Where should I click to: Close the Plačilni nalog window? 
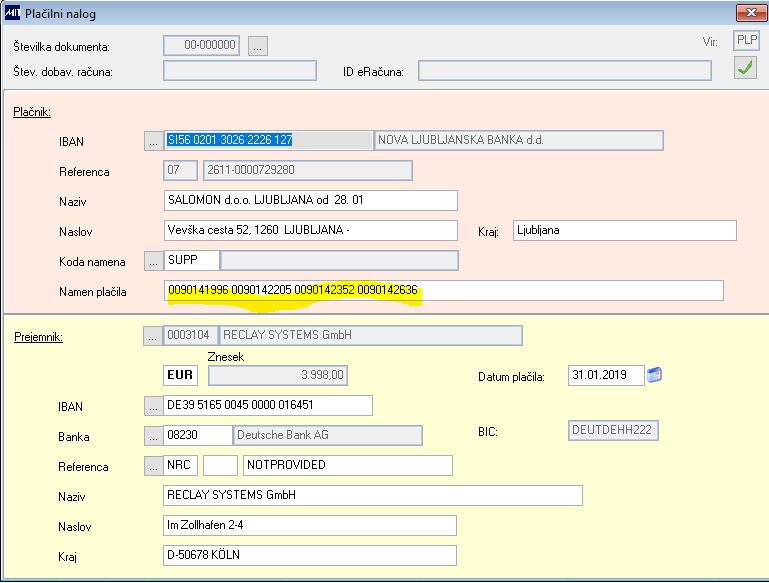[751, 13]
